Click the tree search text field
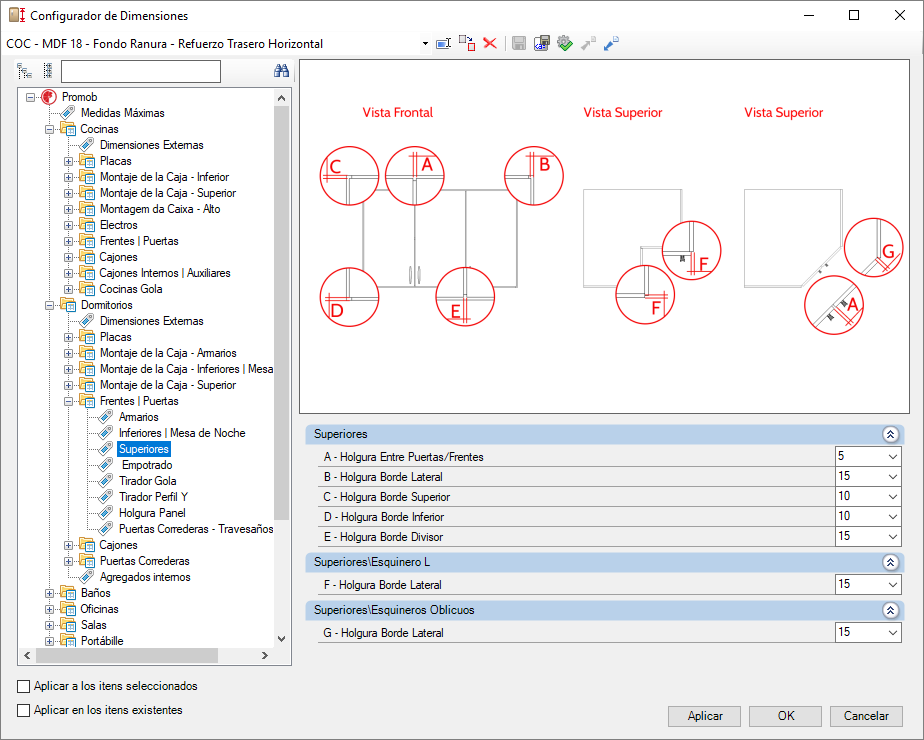 point(141,71)
